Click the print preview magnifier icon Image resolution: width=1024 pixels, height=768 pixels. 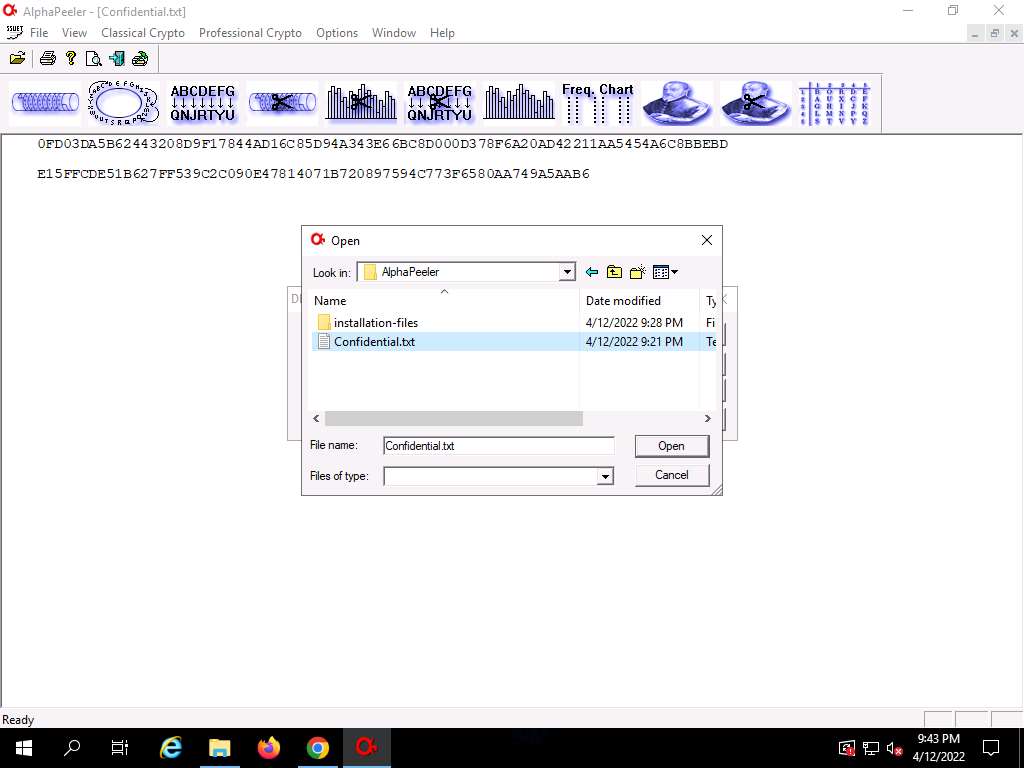[94, 58]
